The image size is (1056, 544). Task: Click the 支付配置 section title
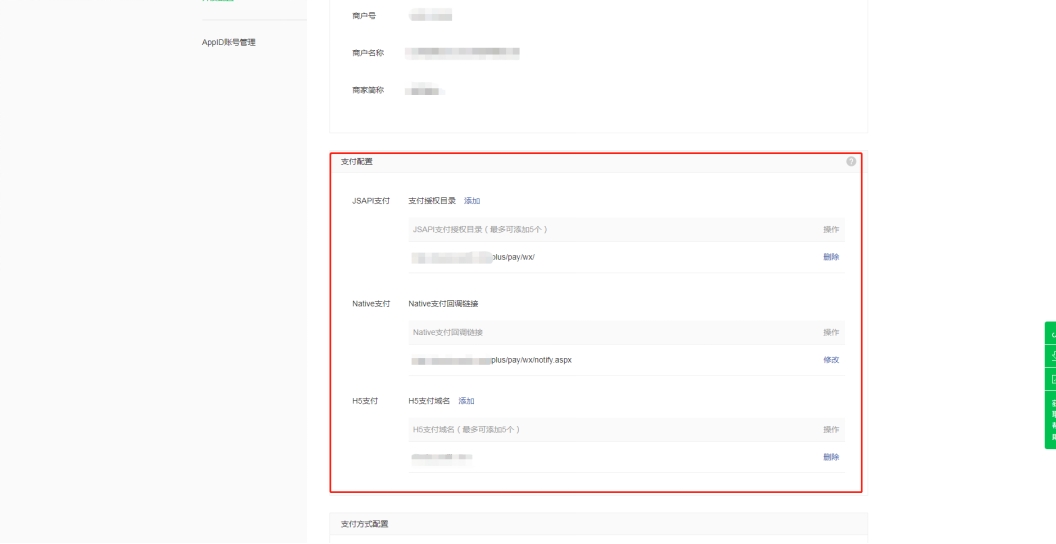[x=356, y=162]
